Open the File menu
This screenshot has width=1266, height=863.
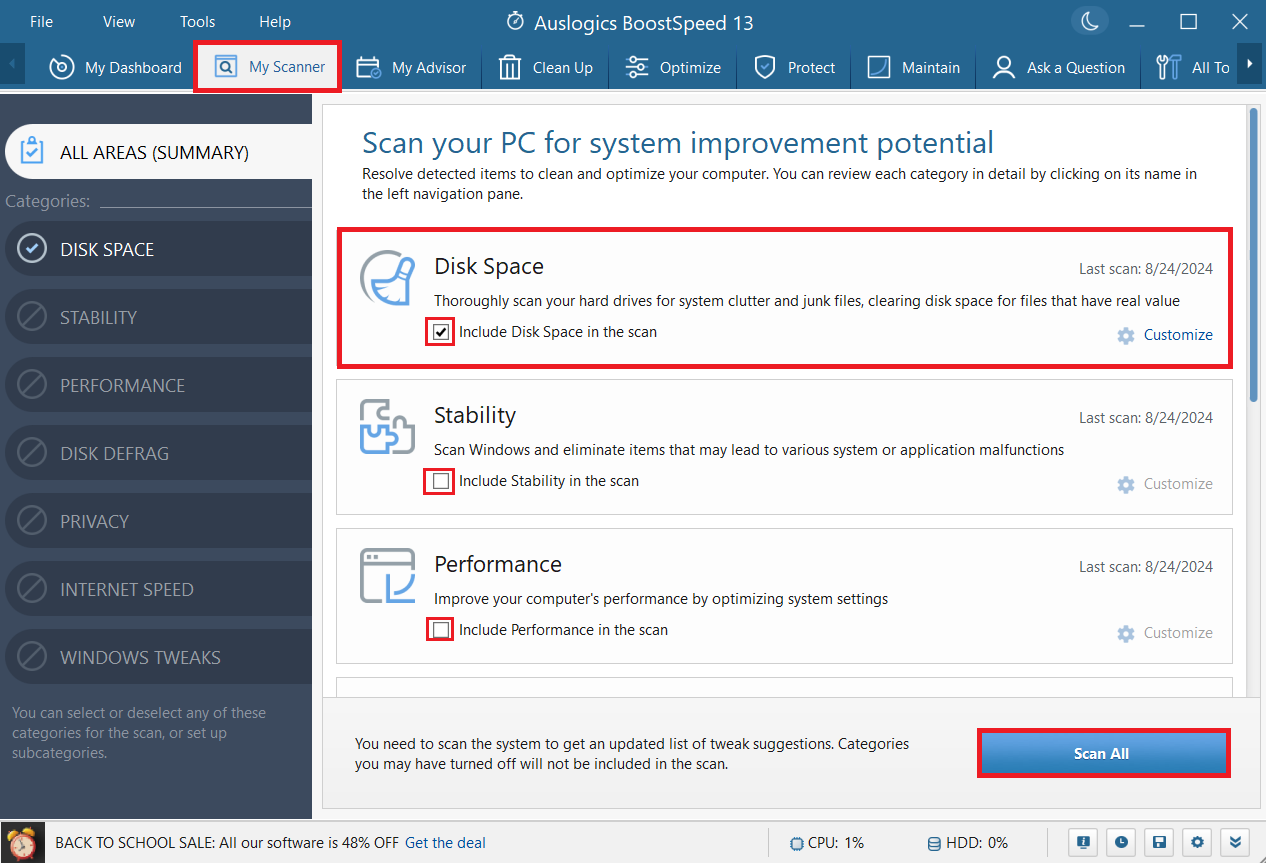pos(41,21)
